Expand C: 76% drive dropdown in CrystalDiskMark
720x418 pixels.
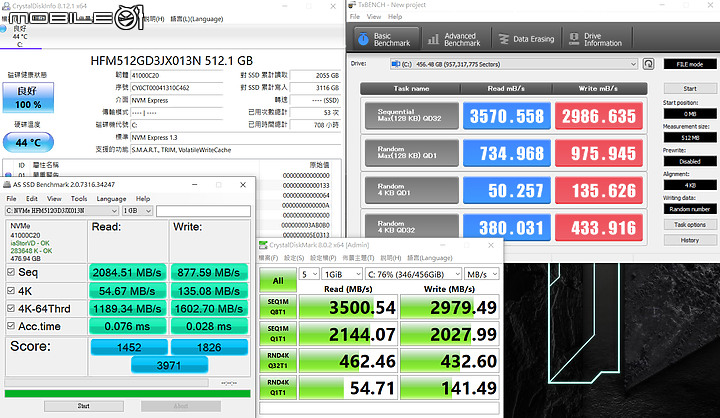pos(413,274)
